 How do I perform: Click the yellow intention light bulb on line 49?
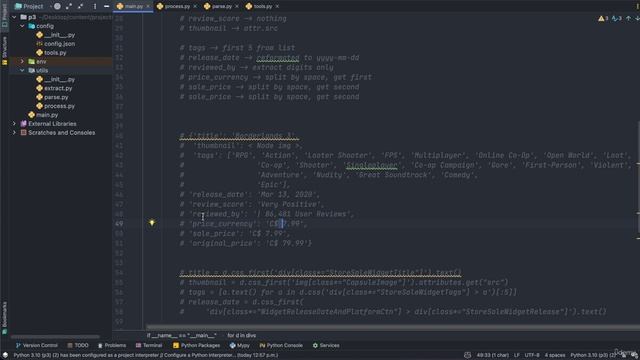tap(152, 223)
